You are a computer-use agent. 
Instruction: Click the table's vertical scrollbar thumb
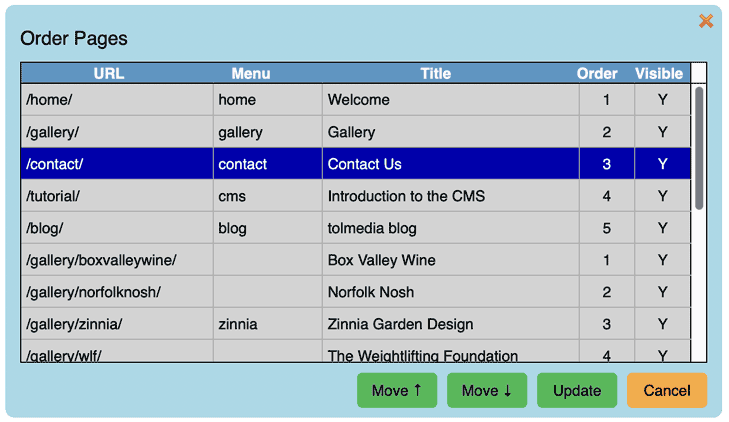(699, 147)
